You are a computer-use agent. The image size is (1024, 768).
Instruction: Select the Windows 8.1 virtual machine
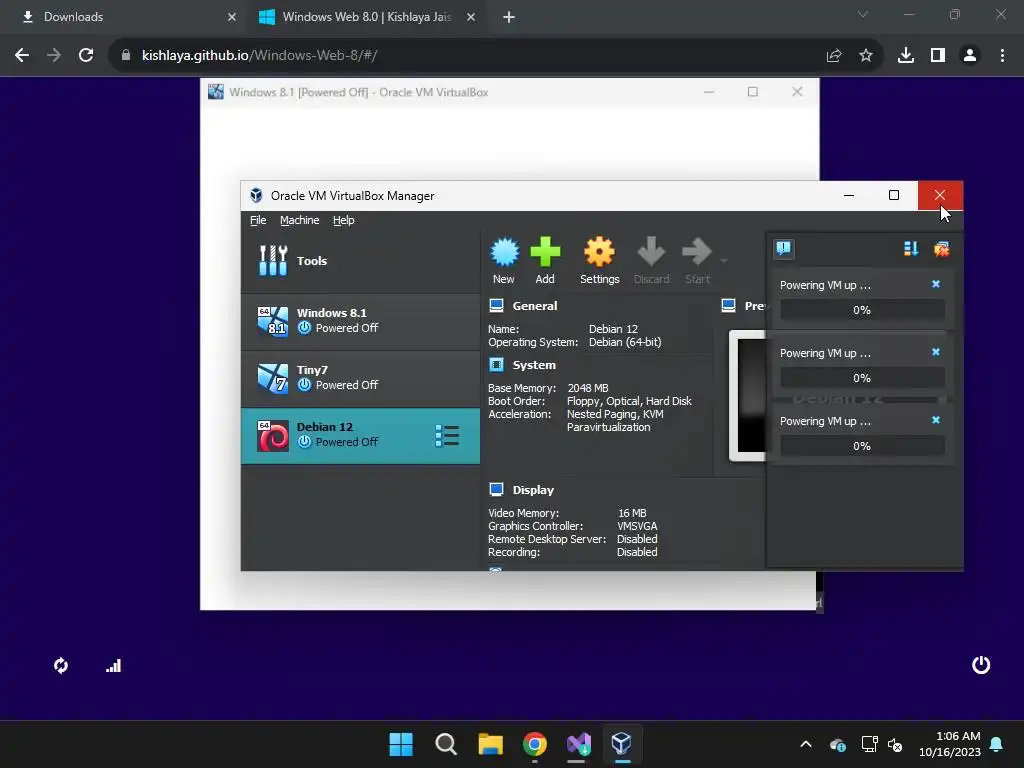(x=360, y=321)
